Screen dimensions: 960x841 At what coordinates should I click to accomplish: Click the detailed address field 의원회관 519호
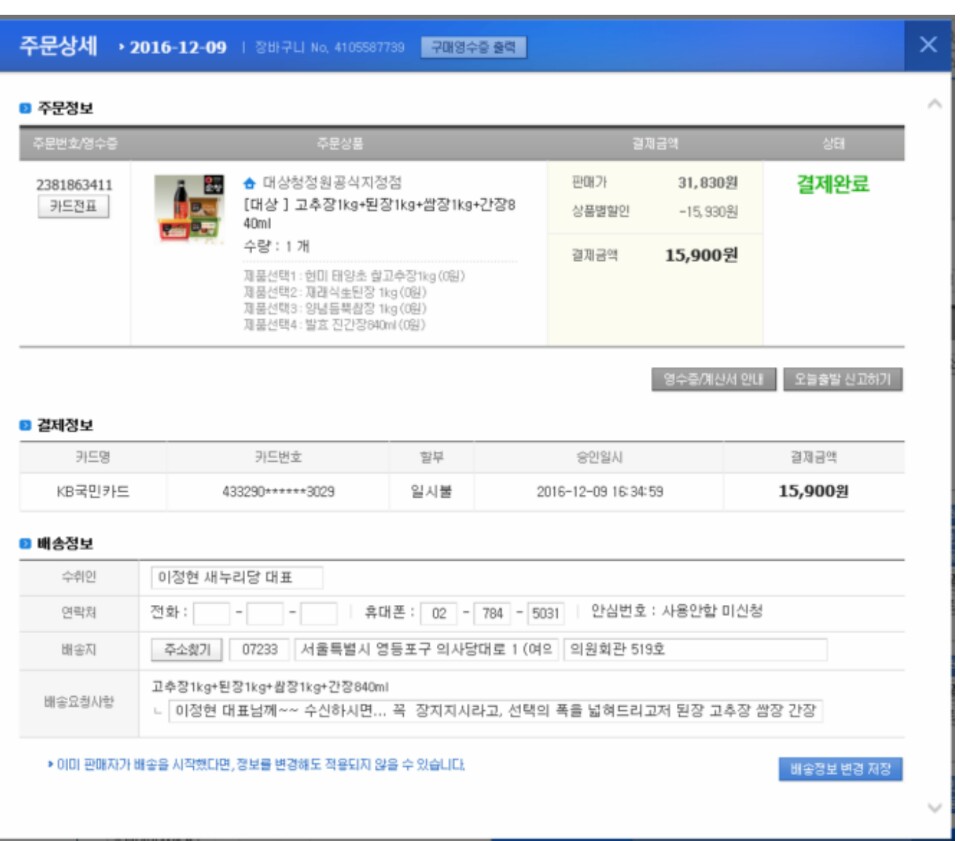[695, 649]
